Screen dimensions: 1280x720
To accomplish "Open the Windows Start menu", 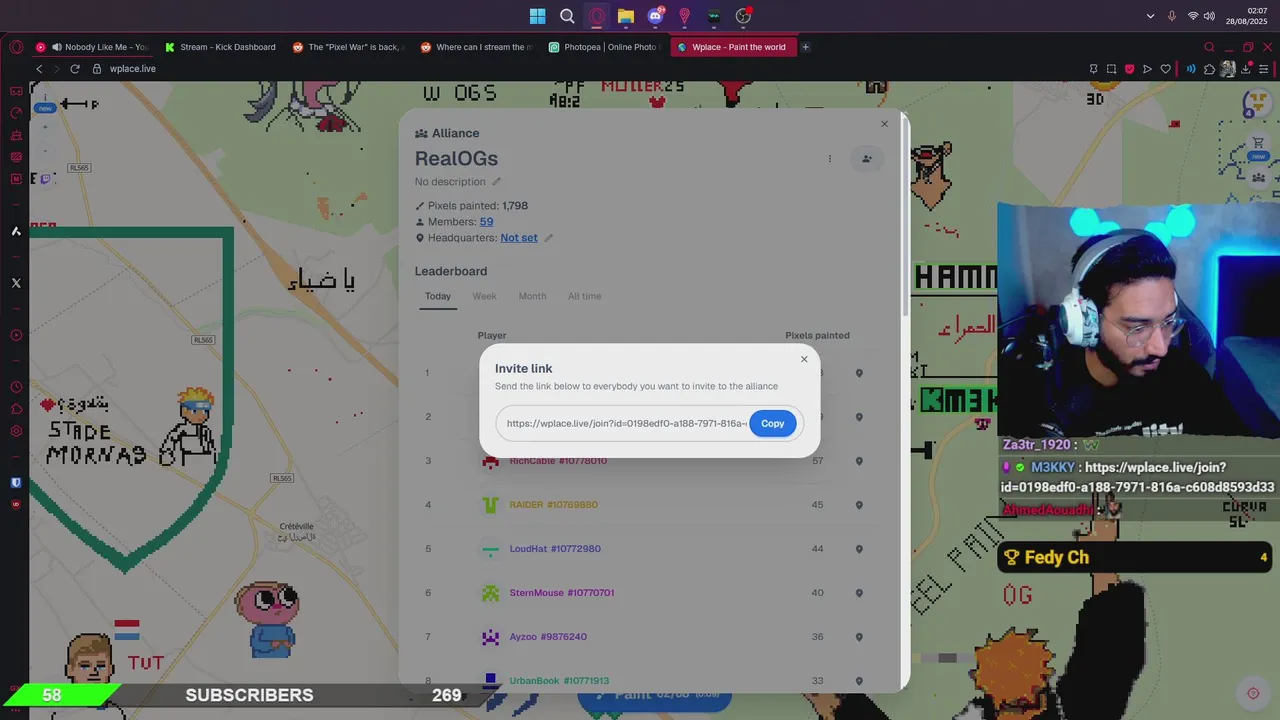I will click(x=538, y=16).
